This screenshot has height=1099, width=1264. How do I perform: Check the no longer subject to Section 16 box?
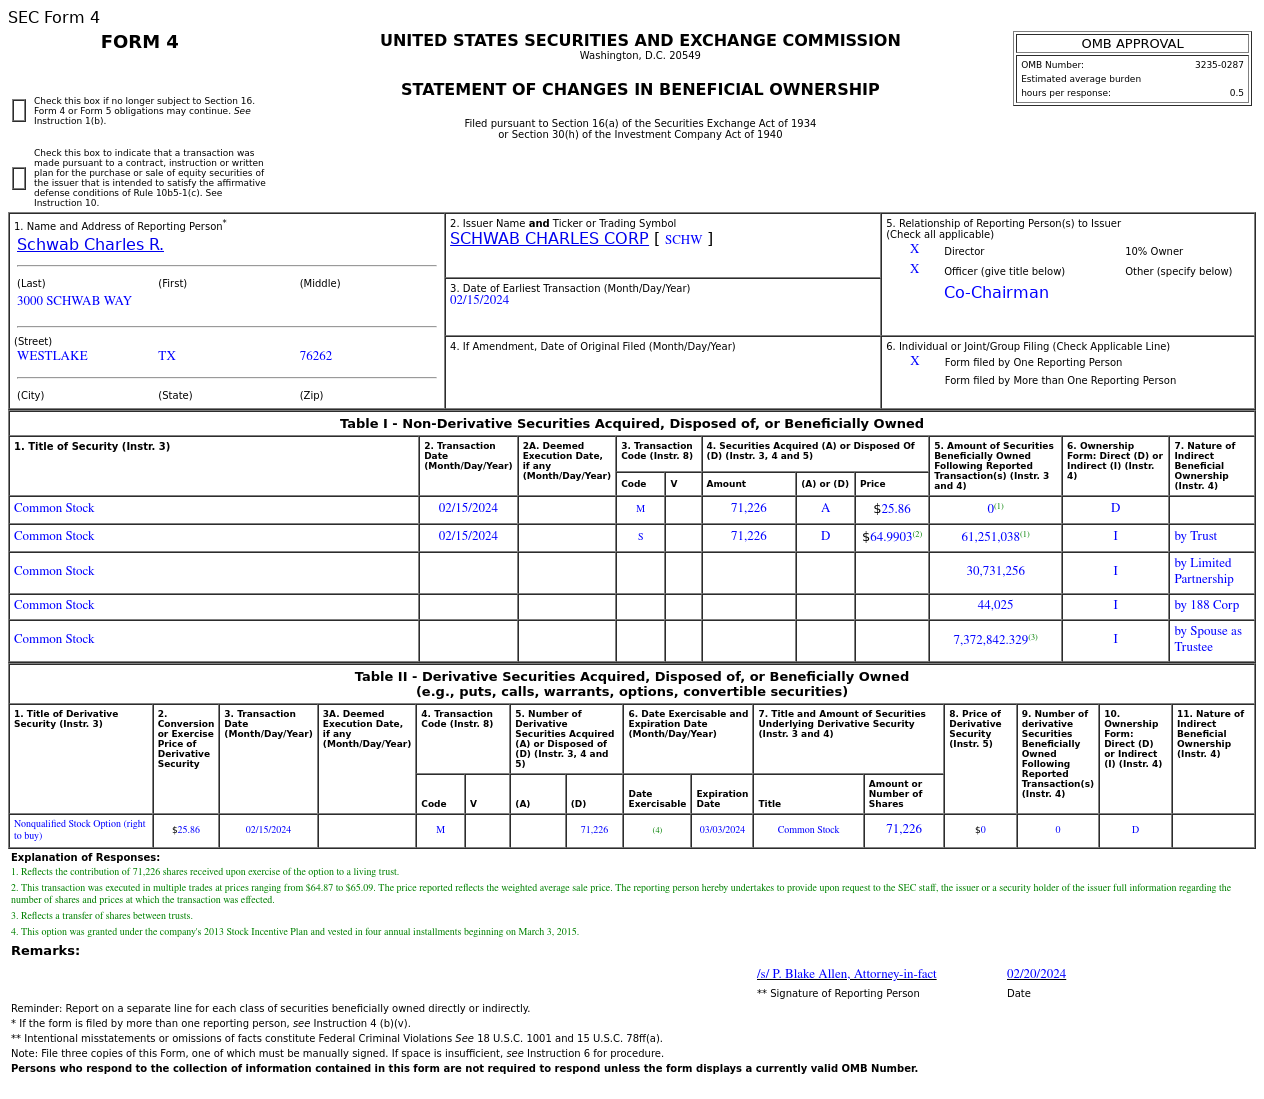pos(19,111)
